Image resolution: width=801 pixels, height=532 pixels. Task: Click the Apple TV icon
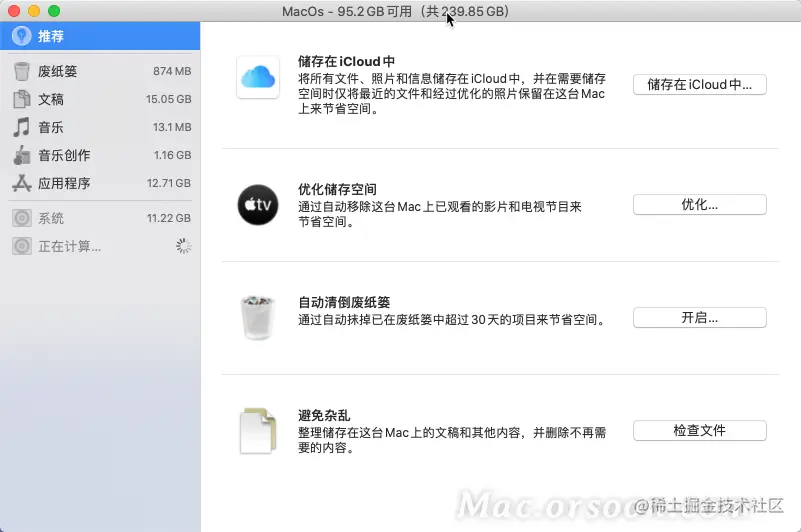point(258,205)
